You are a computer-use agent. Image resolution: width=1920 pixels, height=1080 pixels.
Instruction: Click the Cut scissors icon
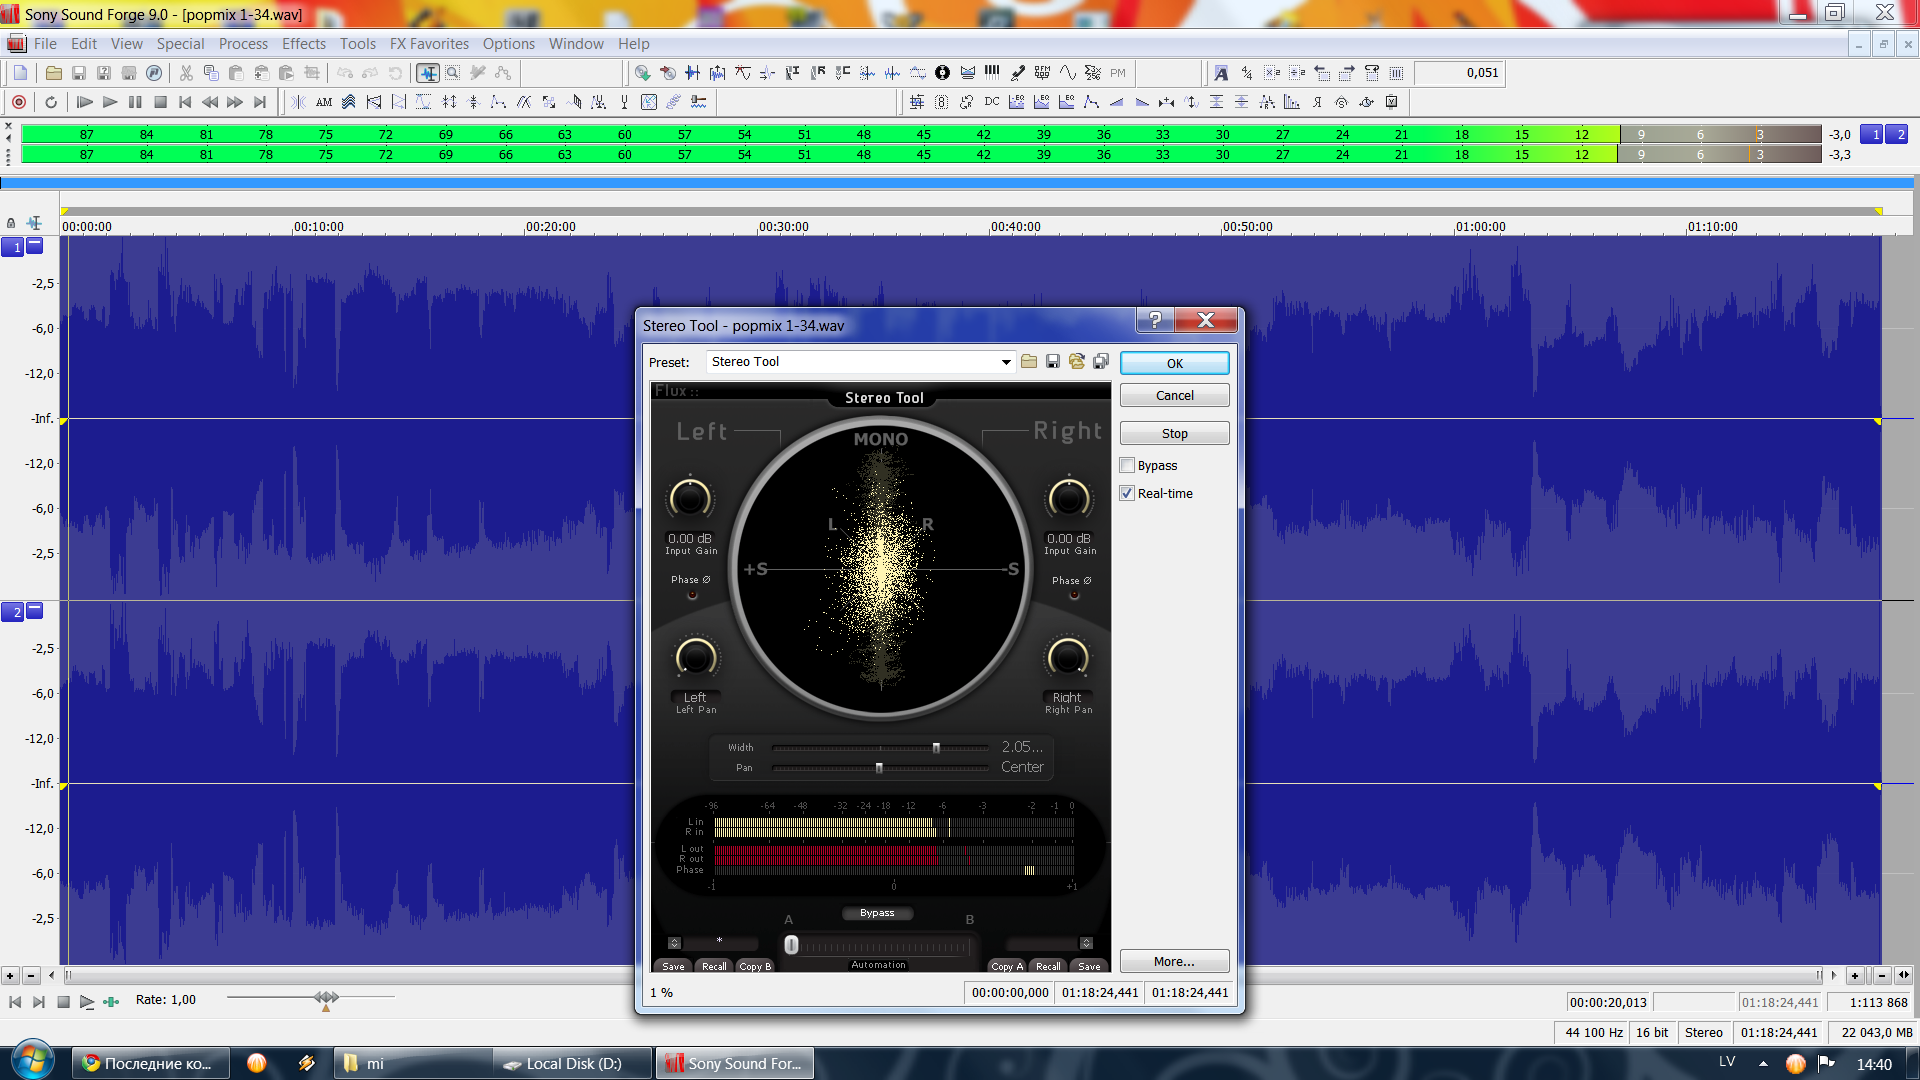click(186, 73)
